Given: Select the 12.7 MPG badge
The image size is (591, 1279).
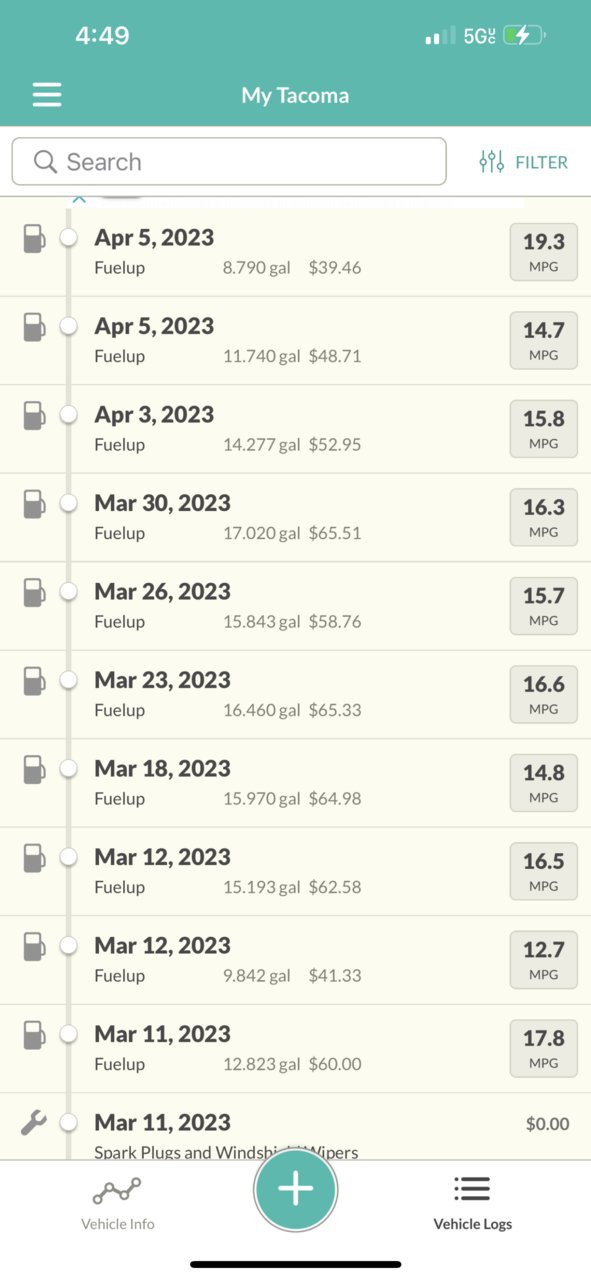Looking at the screenshot, I should click(543, 960).
